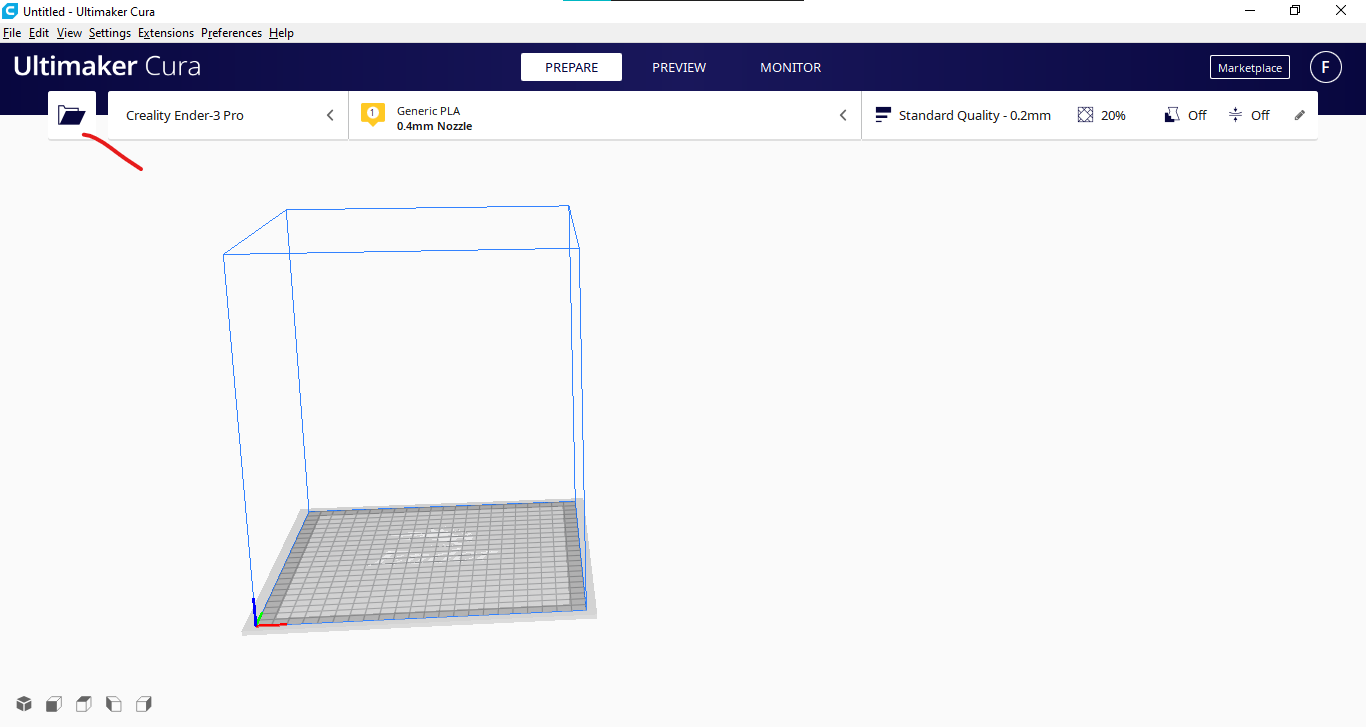Click the Generic PLA extruder icon
The width and height of the screenshot is (1366, 727).
[373, 115]
